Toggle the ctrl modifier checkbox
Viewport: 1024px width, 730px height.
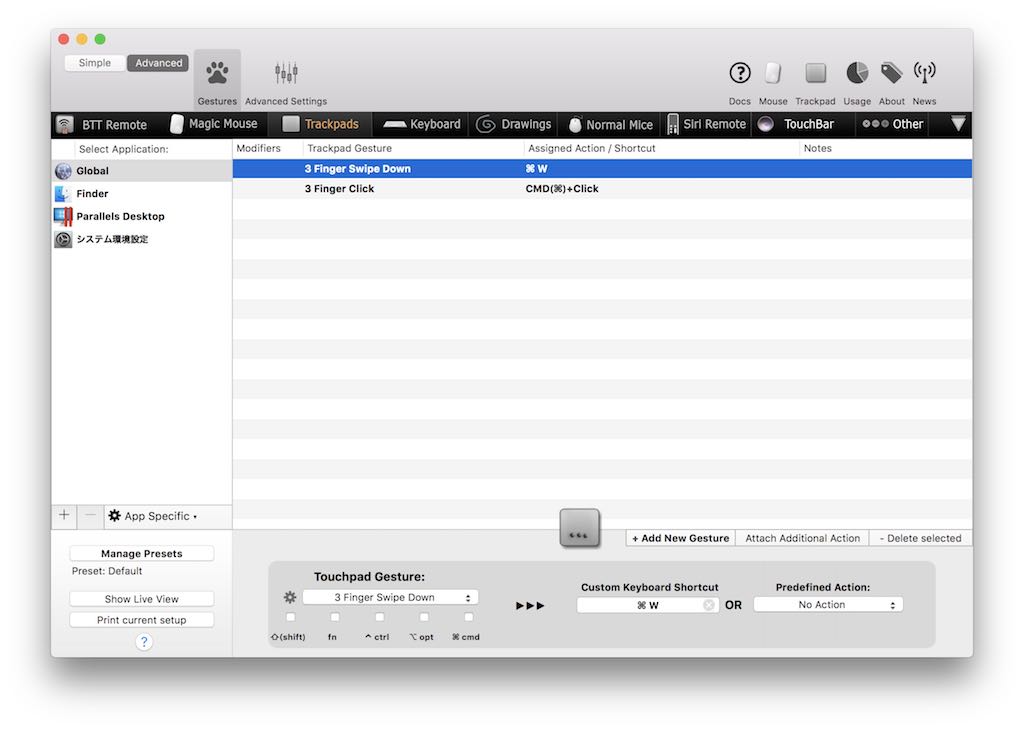pyautogui.click(x=379, y=617)
